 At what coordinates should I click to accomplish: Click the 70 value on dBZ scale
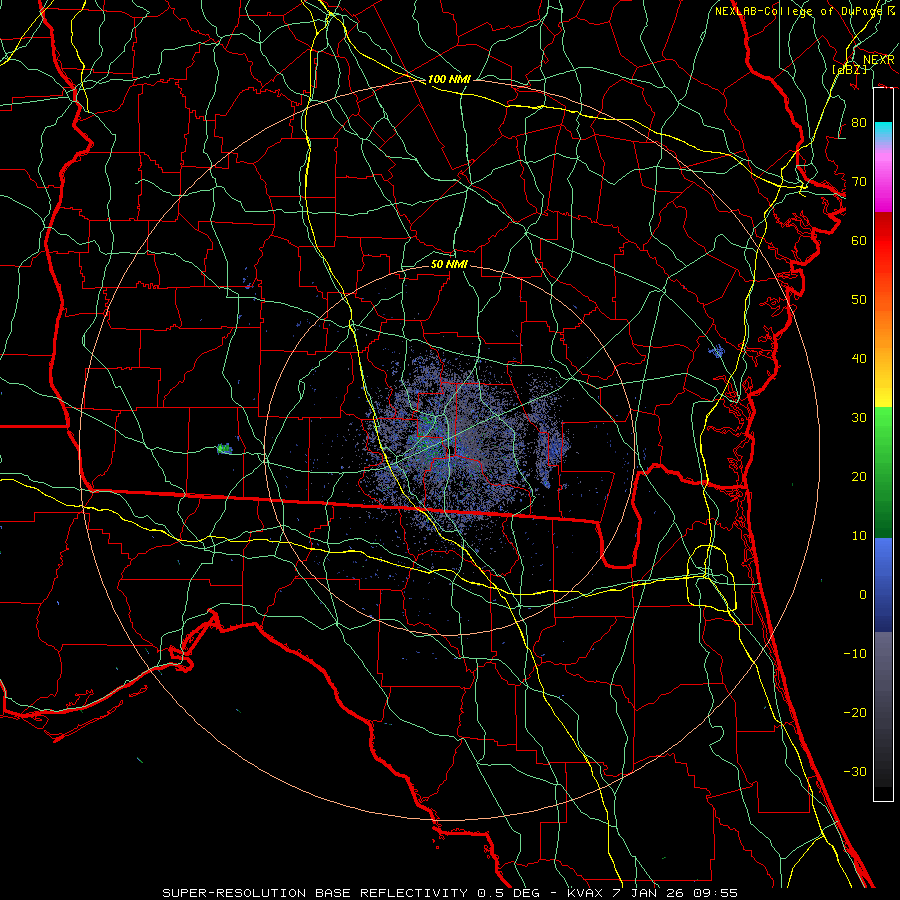(859, 182)
